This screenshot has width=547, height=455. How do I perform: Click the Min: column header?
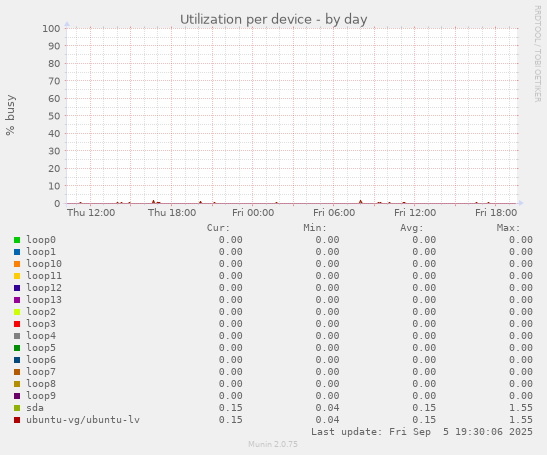point(315,228)
